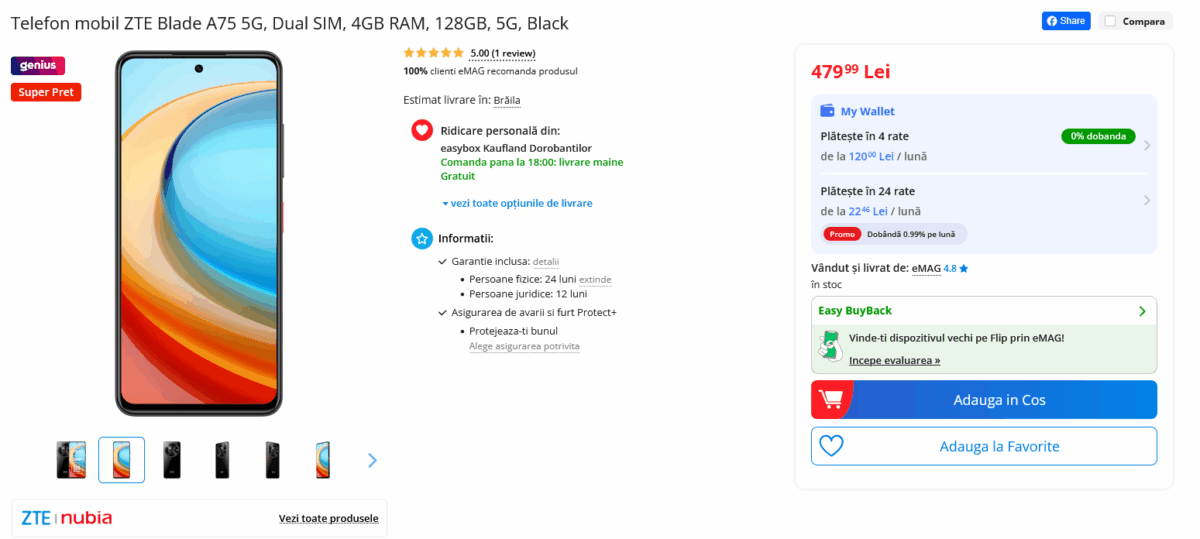Click the blue star Informatii icon
The width and height of the screenshot is (1200, 539).
[x=422, y=238]
